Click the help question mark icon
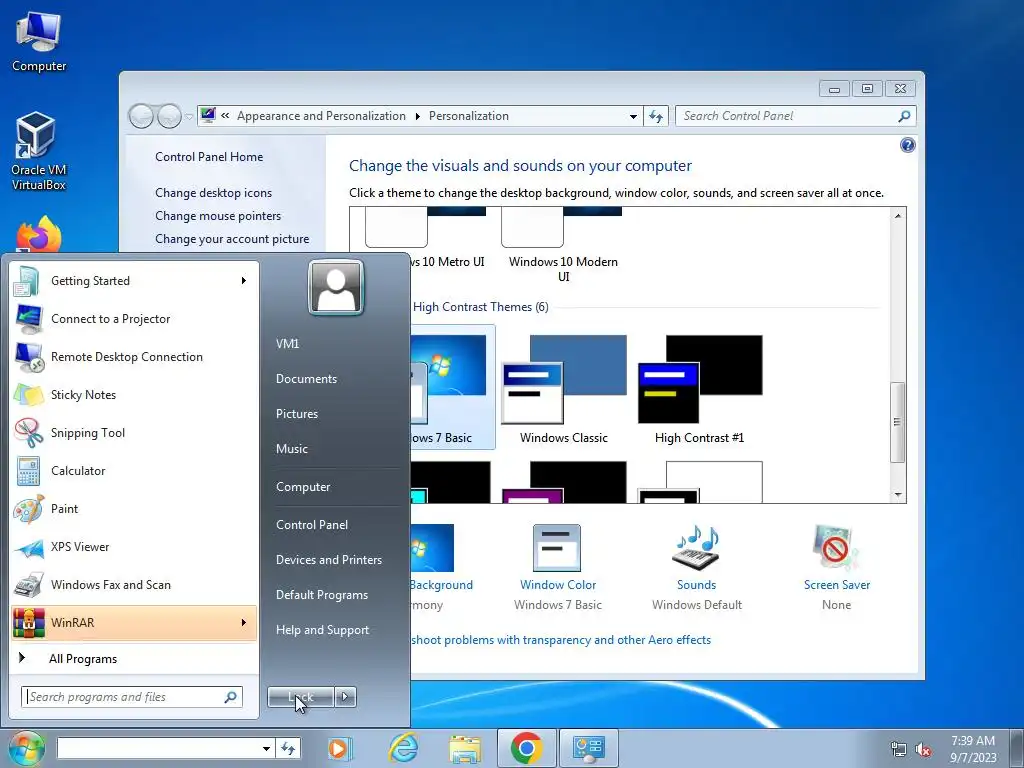 907,145
